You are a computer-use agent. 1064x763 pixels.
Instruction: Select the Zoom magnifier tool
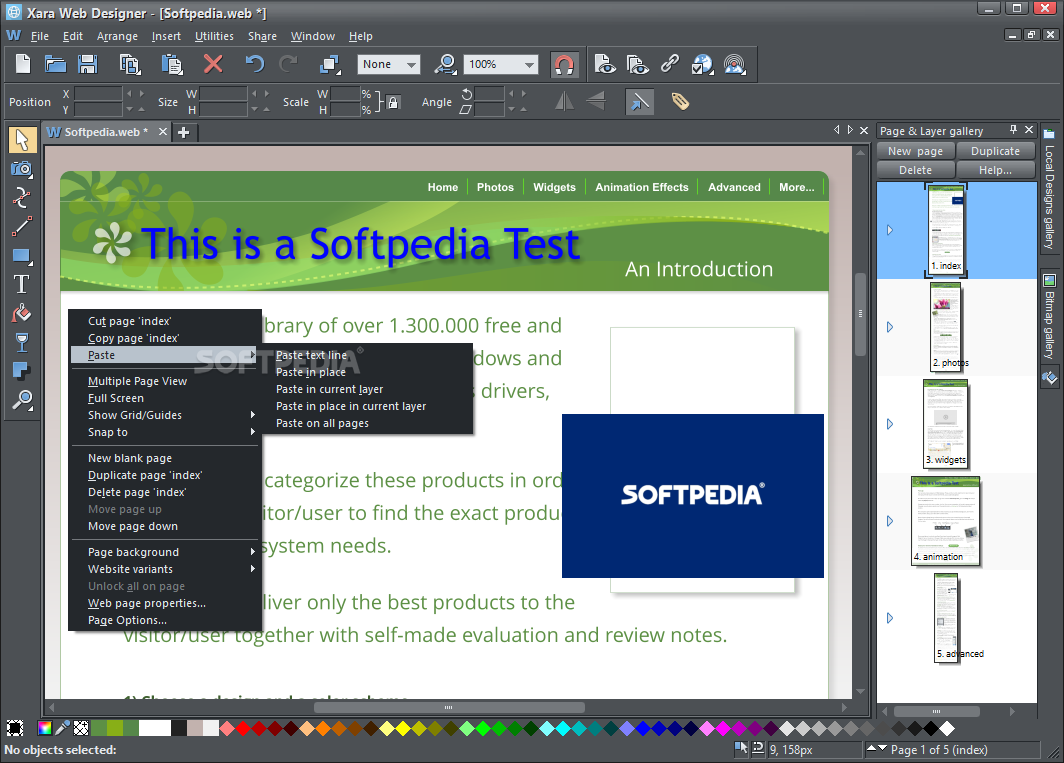click(x=22, y=400)
